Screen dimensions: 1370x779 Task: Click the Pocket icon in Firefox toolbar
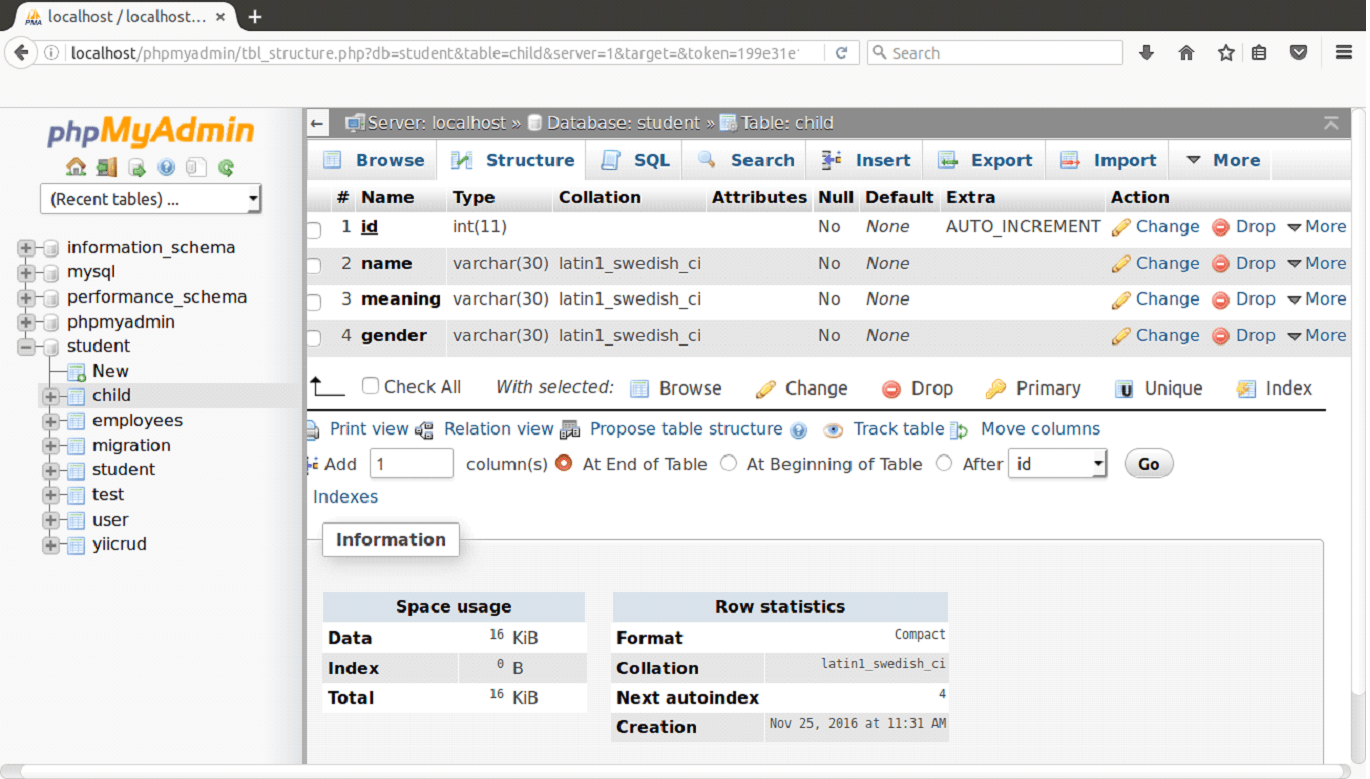pos(1298,53)
